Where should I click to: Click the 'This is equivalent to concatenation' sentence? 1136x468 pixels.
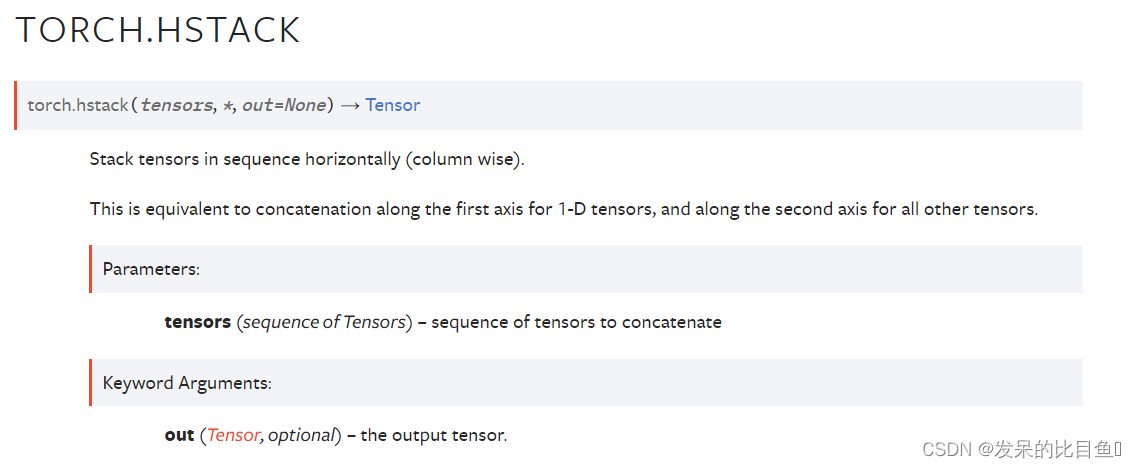pyautogui.click(x=564, y=209)
